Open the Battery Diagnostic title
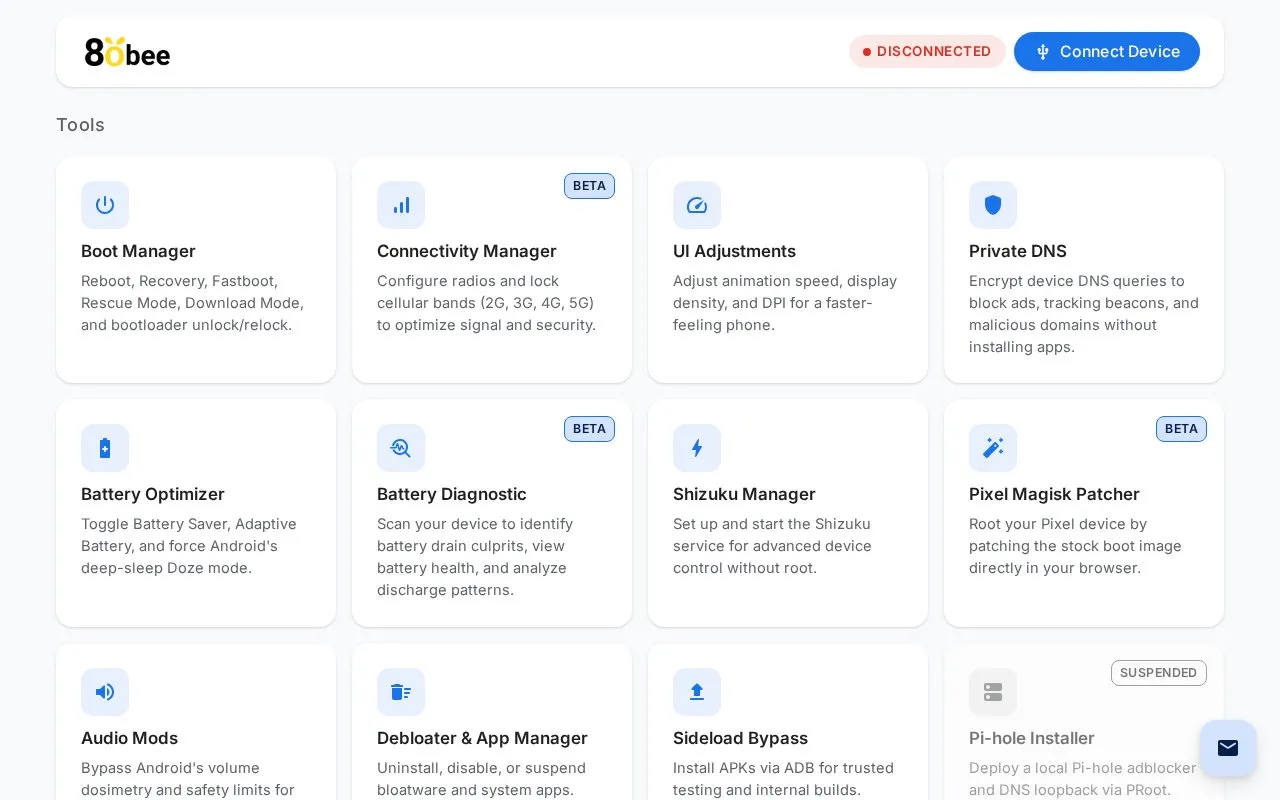 452,494
